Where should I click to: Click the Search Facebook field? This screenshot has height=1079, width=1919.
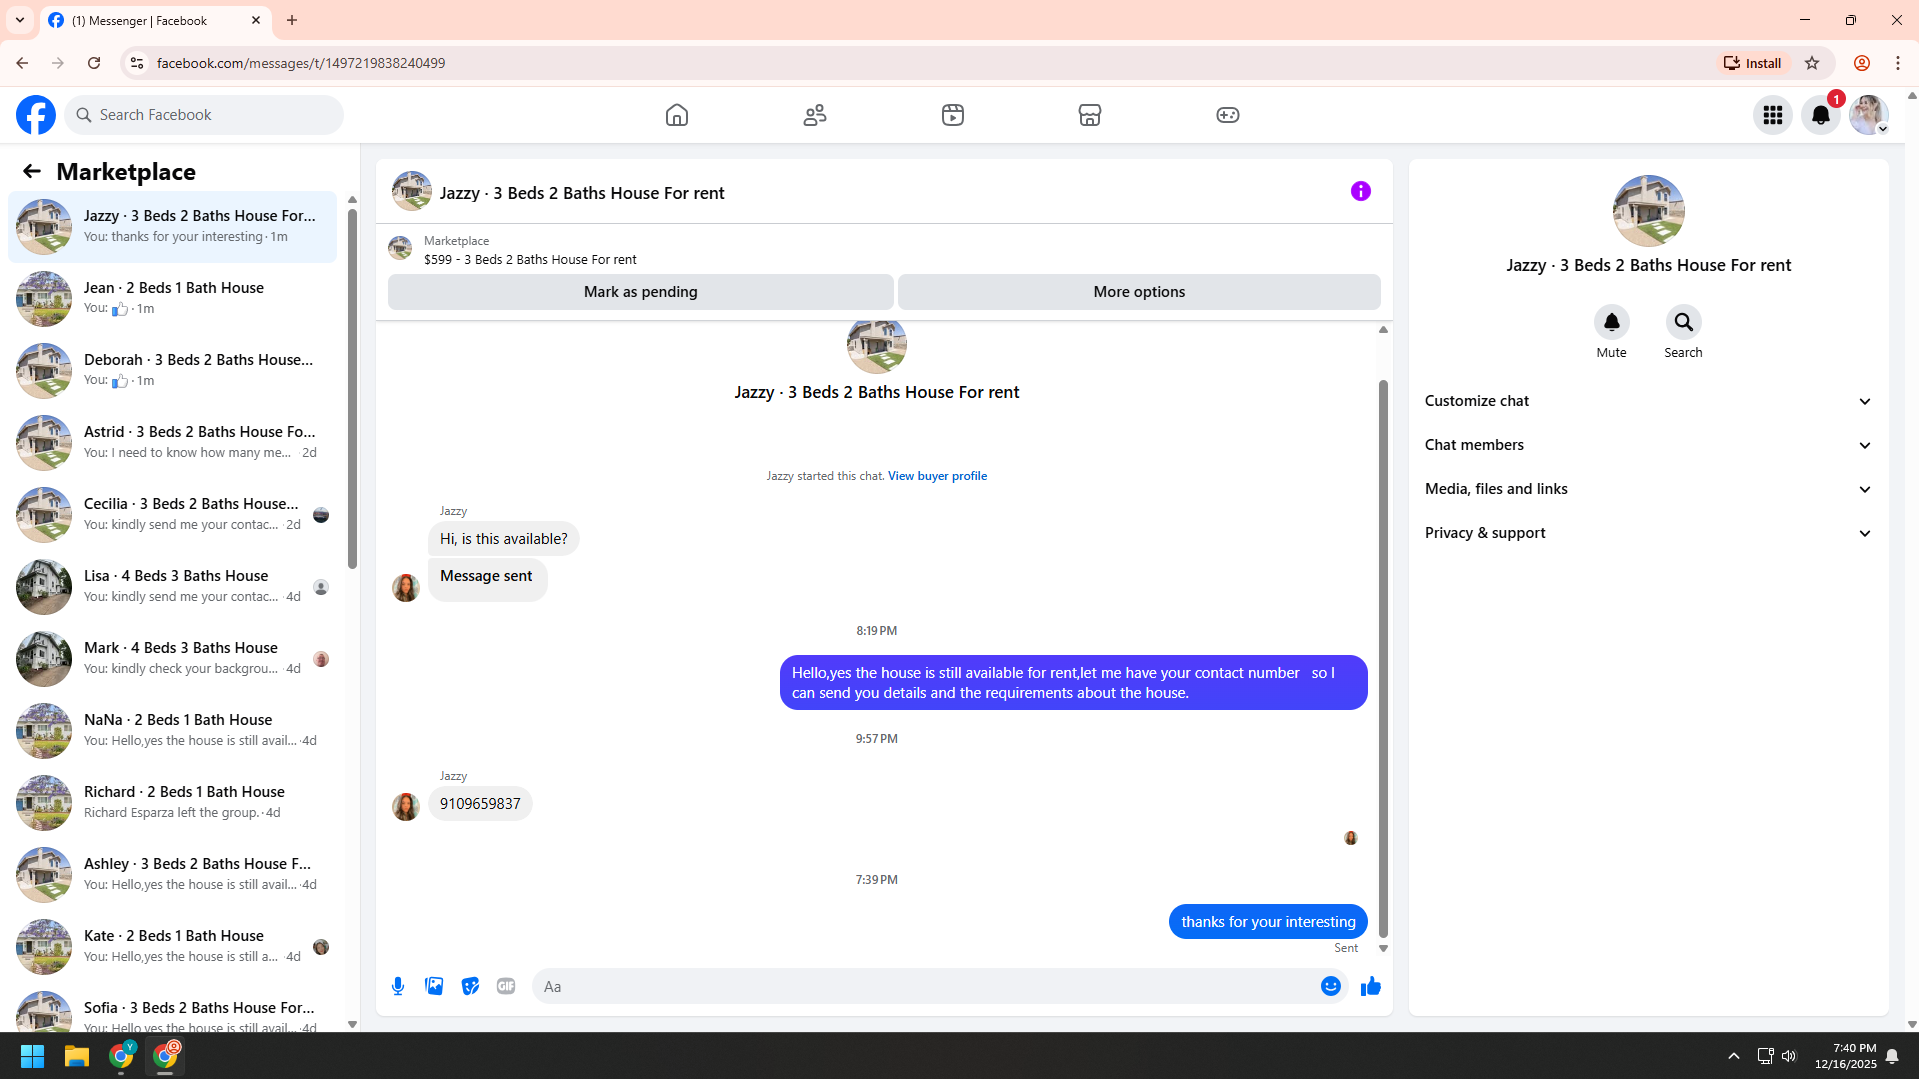point(205,115)
